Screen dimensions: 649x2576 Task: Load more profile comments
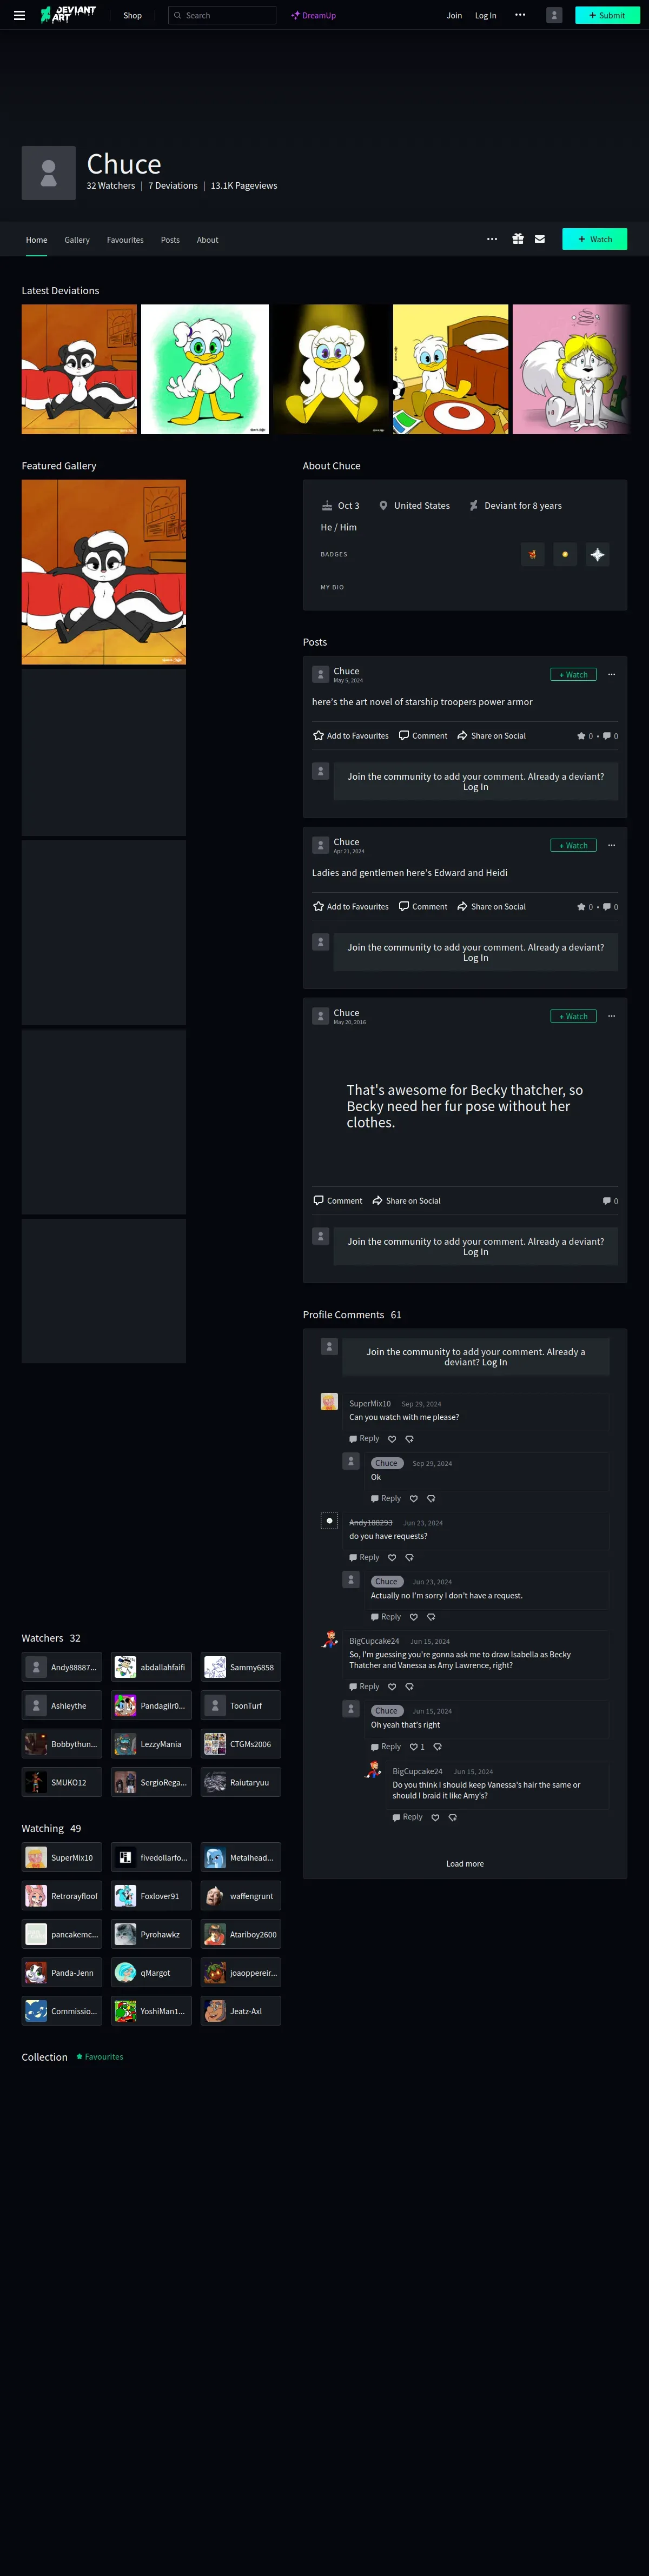coord(465,1864)
